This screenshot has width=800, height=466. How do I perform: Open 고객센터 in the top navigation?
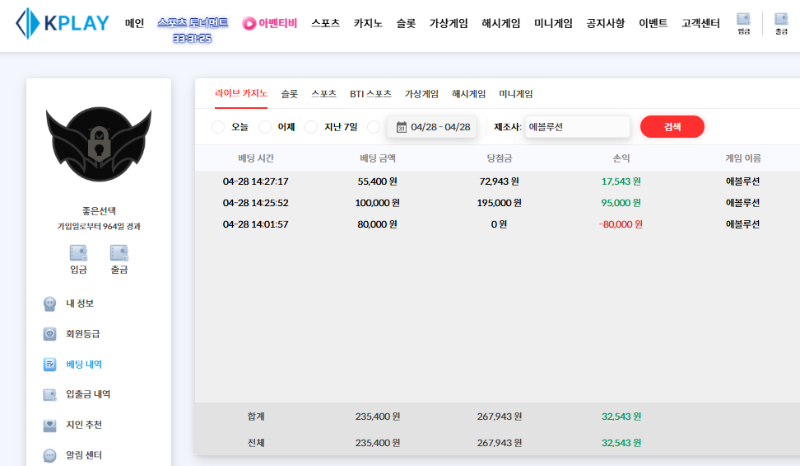[x=702, y=23]
